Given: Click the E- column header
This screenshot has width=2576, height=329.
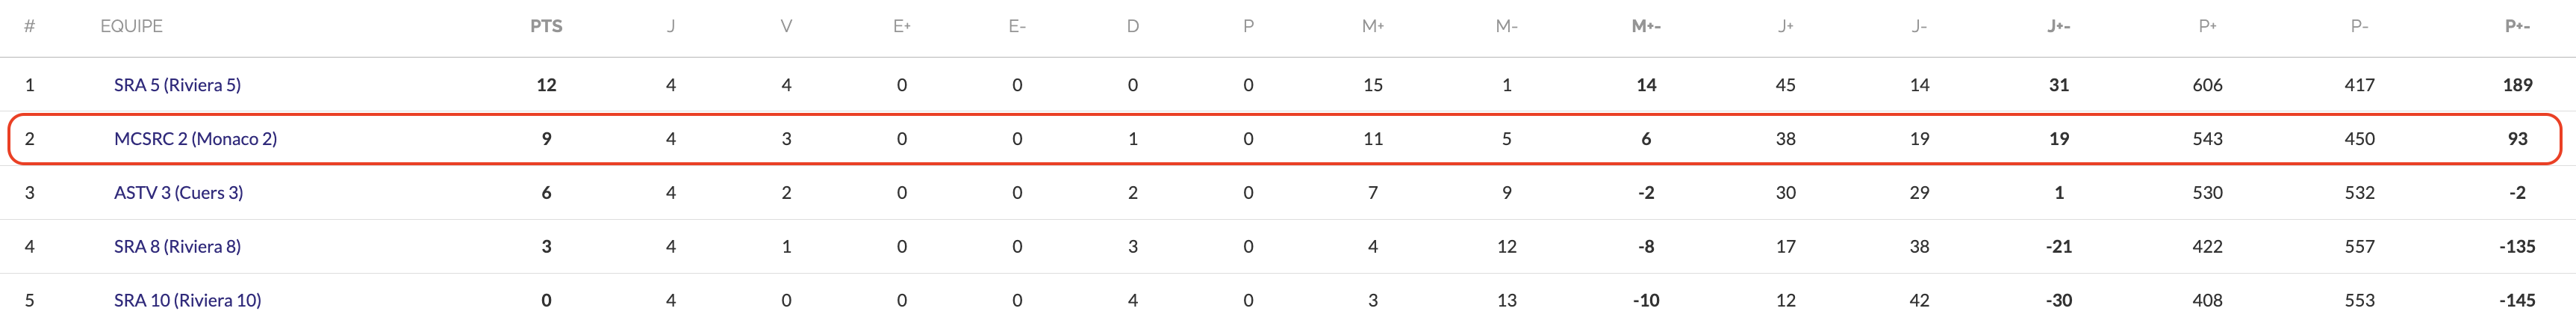Looking at the screenshot, I should tap(1017, 27).
